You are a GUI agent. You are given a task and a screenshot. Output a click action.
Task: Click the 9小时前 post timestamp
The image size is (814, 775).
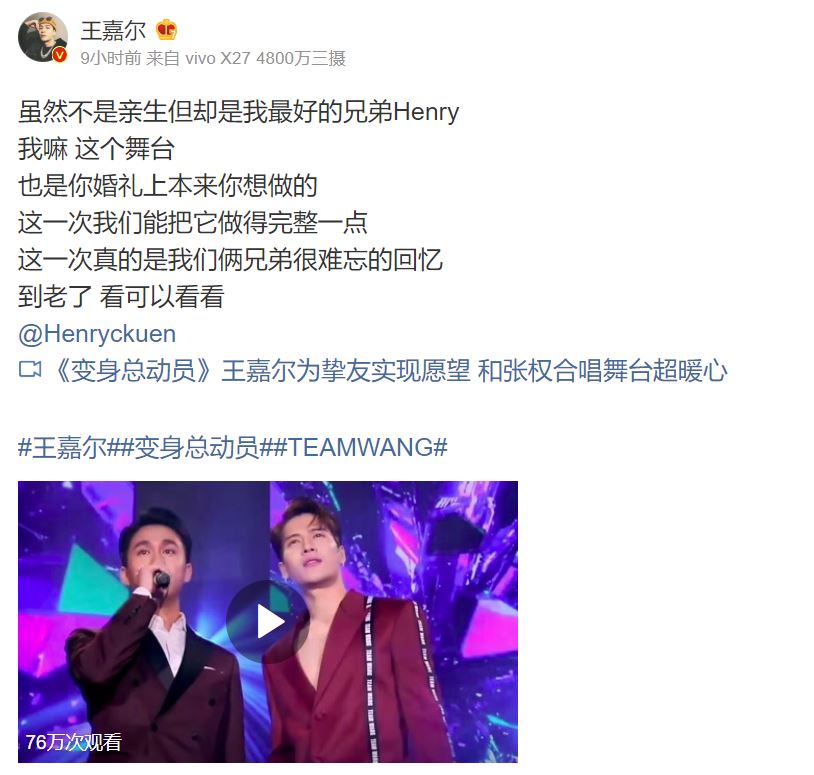point(111,58)
